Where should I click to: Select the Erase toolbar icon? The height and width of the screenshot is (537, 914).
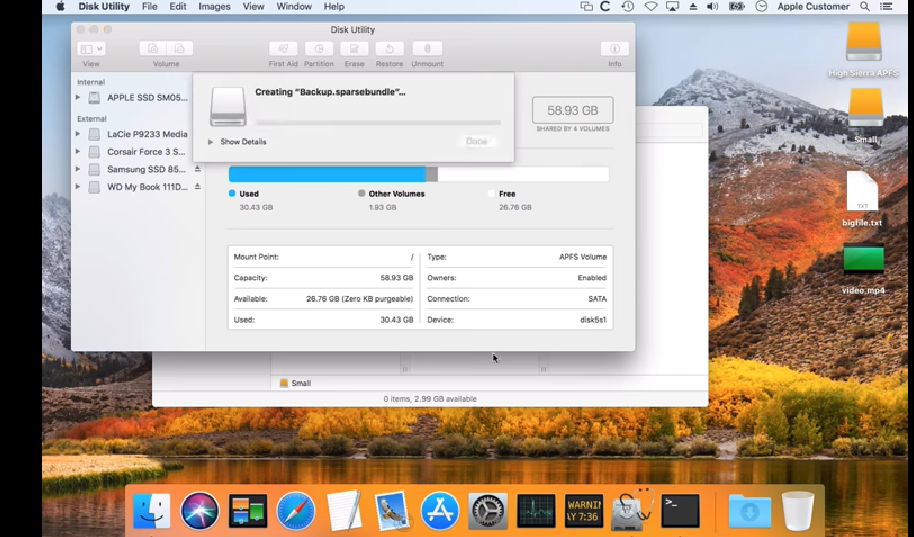[x=354, y=49]
